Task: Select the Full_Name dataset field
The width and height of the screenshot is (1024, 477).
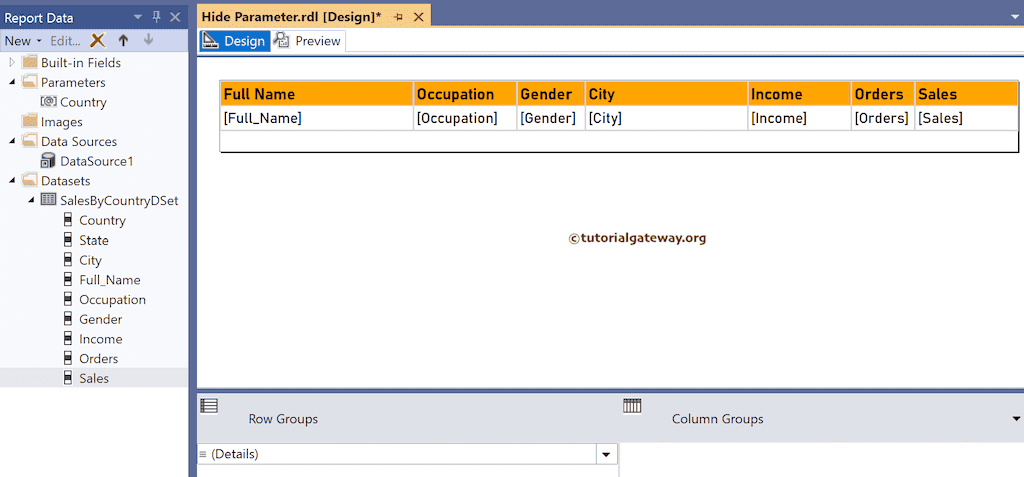Action: click(x=110, y=280)
